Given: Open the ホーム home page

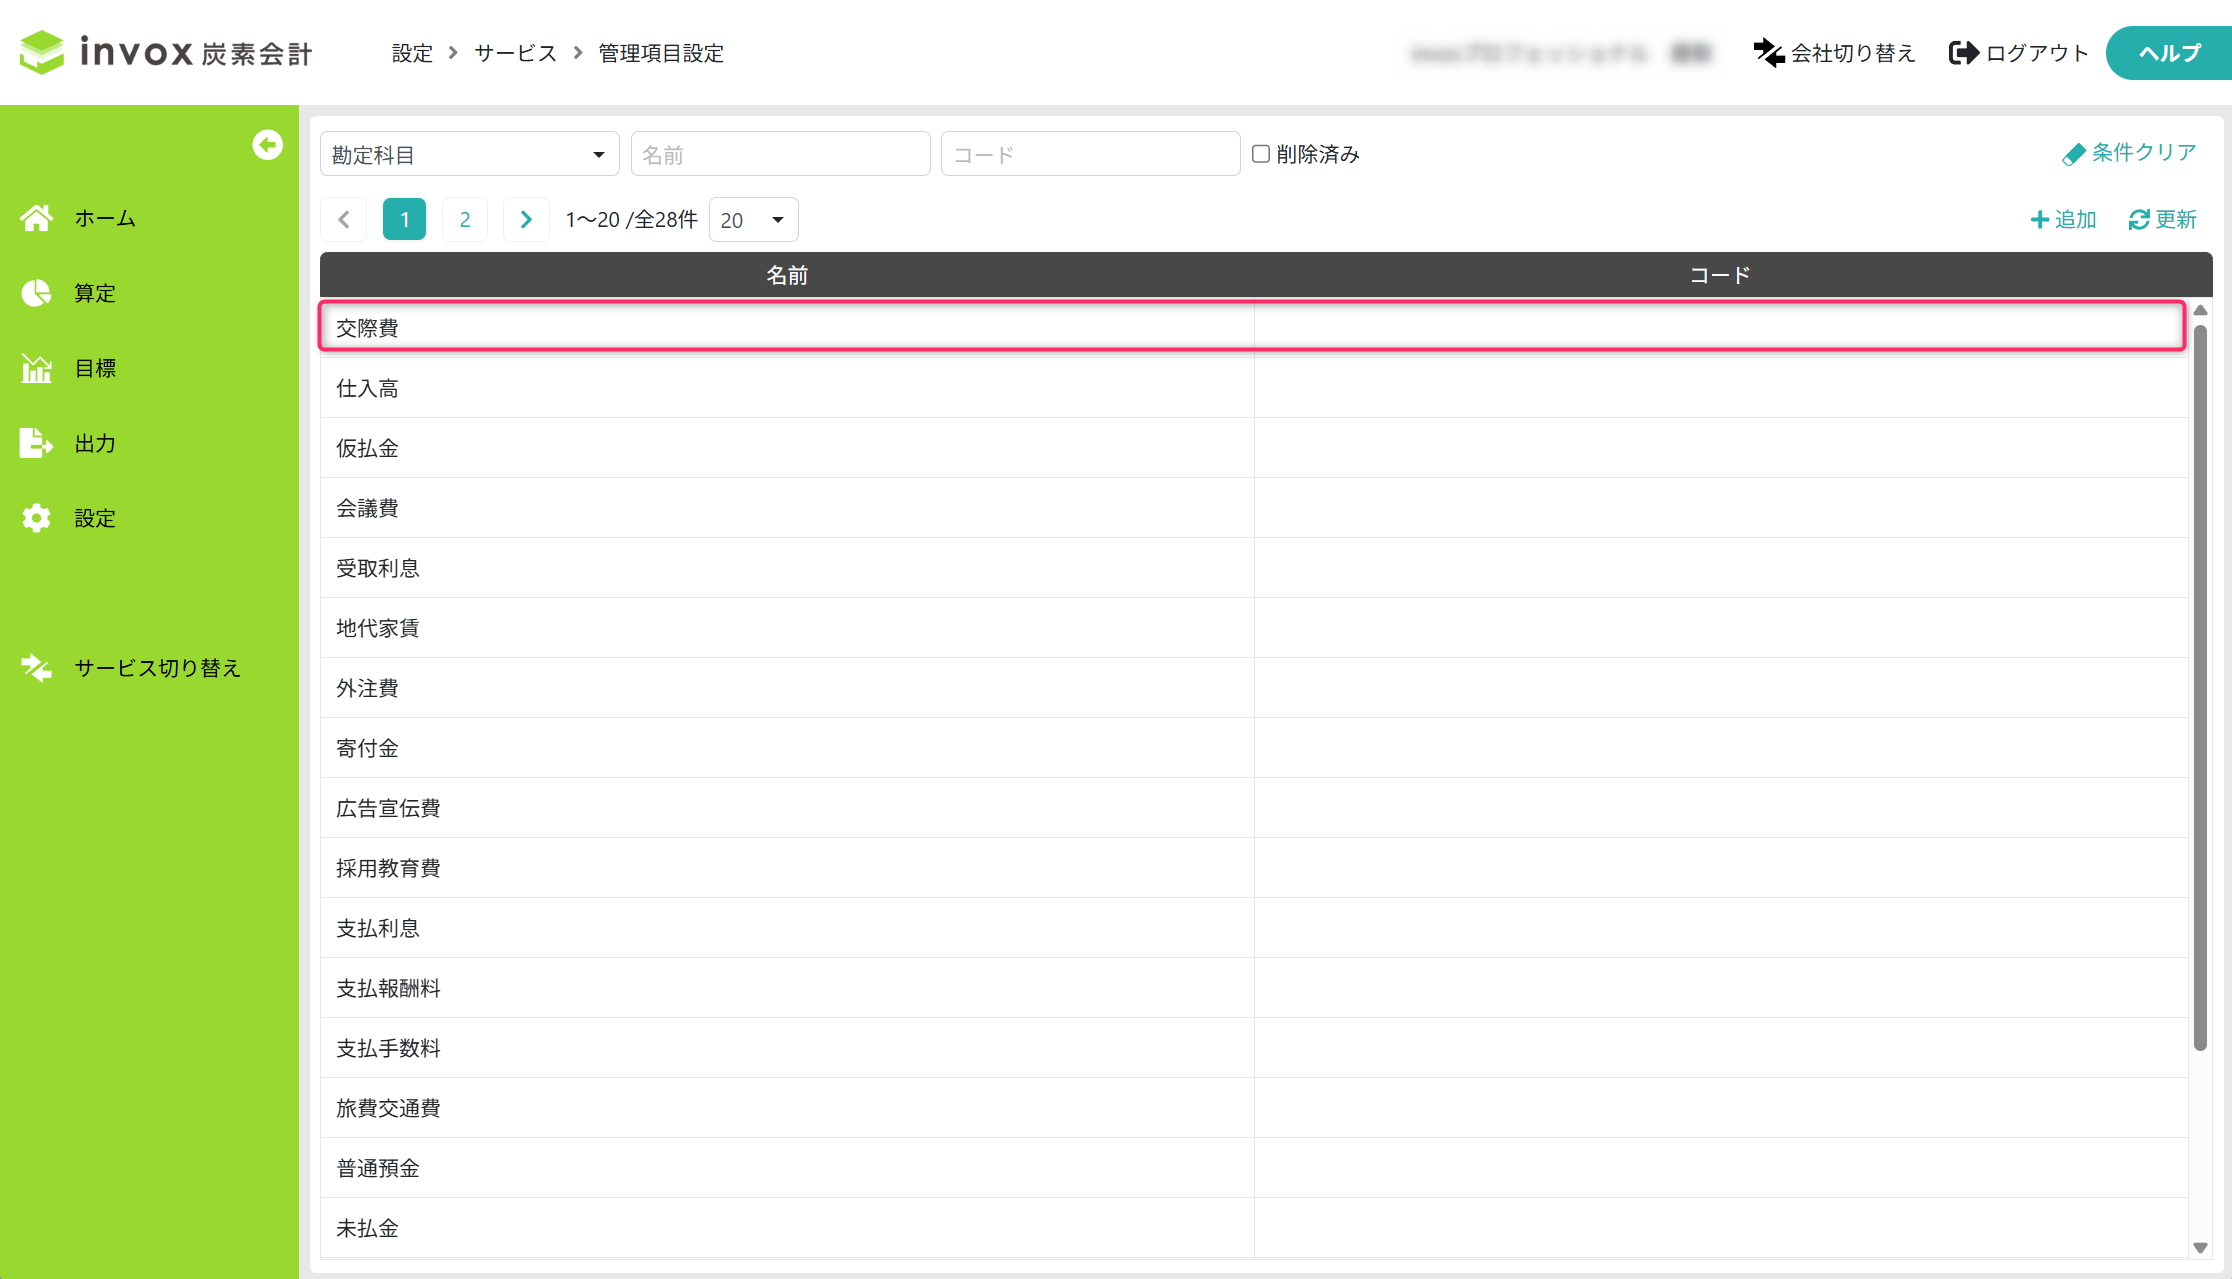Looking at the screenshot, I should tap(104, 218).
